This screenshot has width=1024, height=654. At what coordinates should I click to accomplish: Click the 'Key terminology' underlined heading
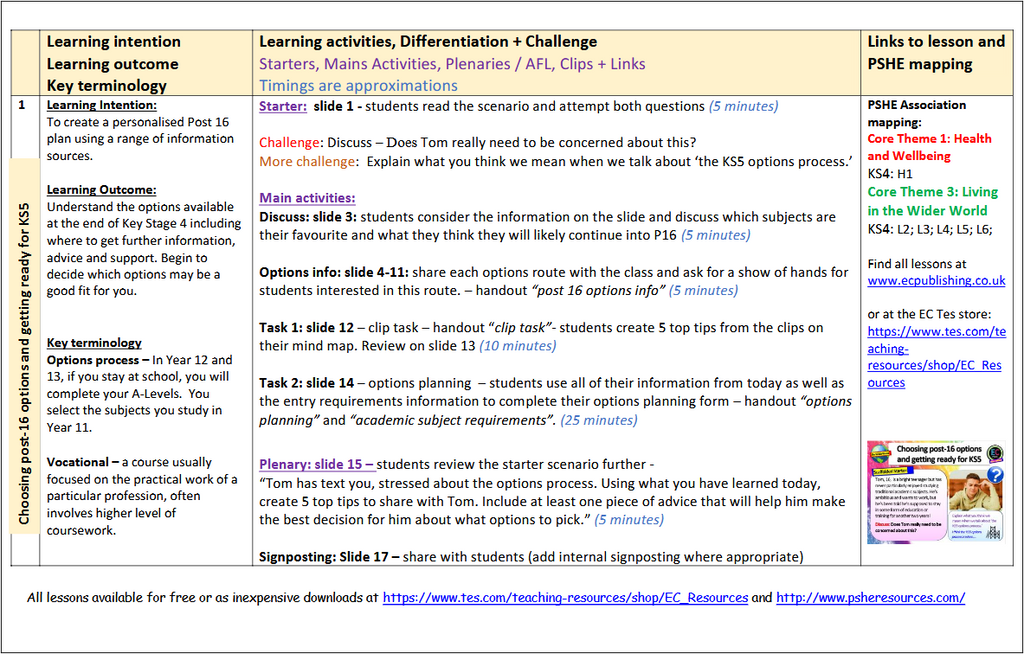[x=94, y=343]
